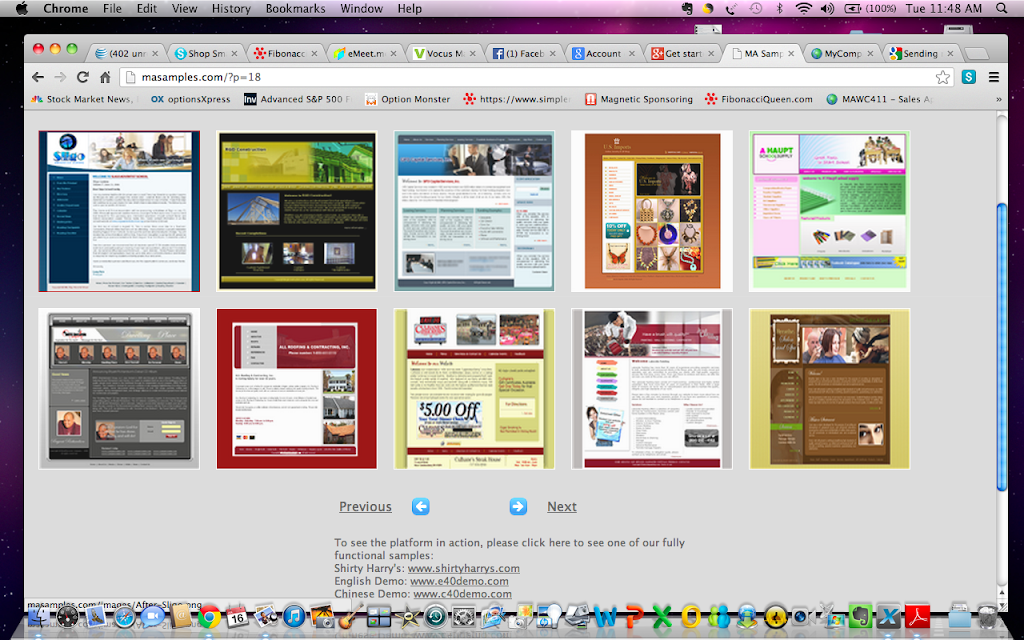Open the Calendar dock icon showing 16
Screen dimensions: 1024x640
coord(236,616)
